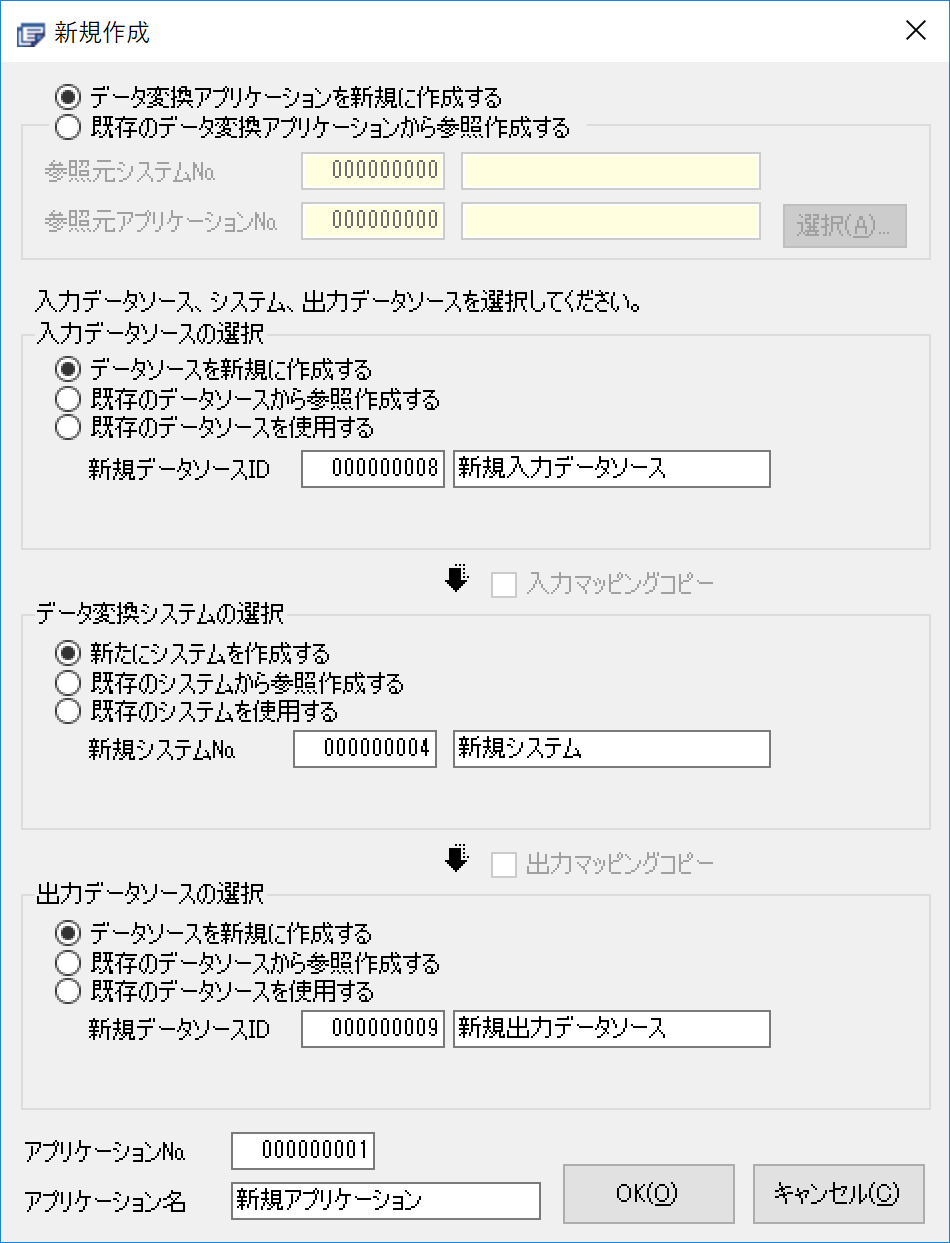Click the down arrow below input data source
This screenshot has width=950, height=1243.
[457, 579]
